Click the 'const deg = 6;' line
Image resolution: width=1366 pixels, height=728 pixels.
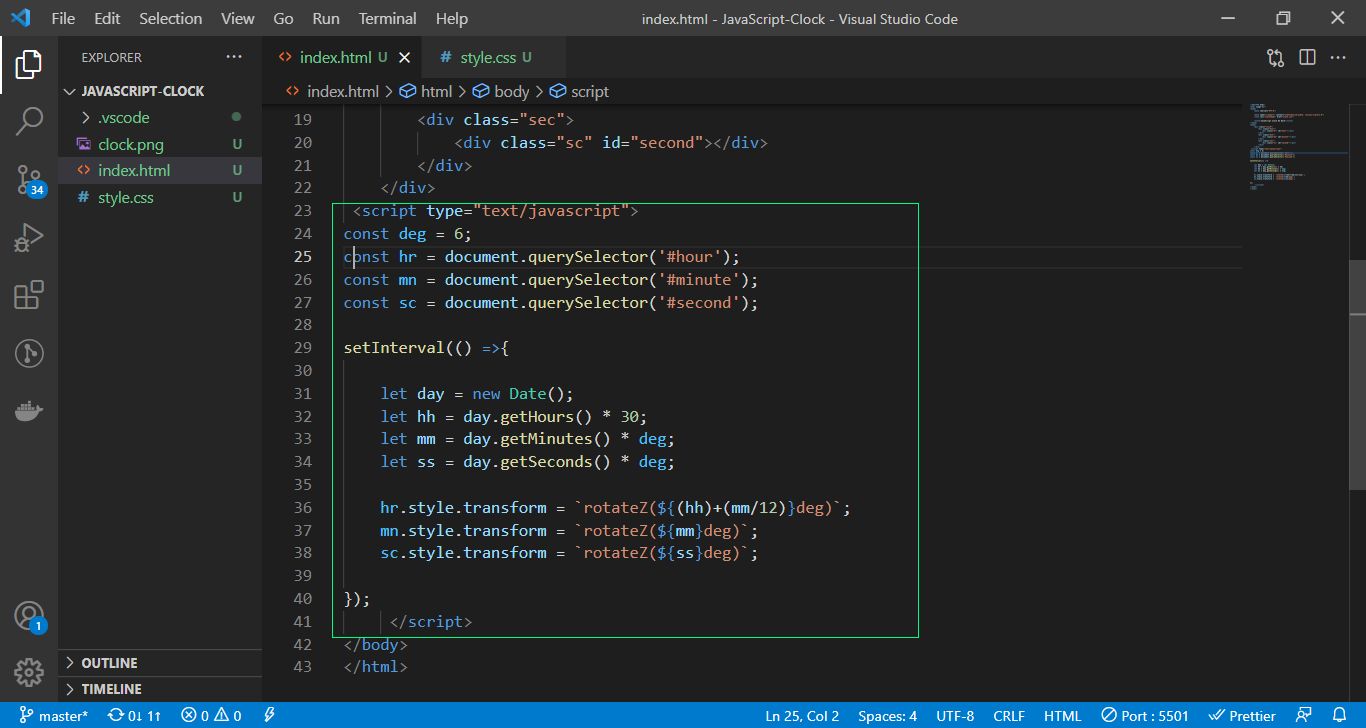408,234
